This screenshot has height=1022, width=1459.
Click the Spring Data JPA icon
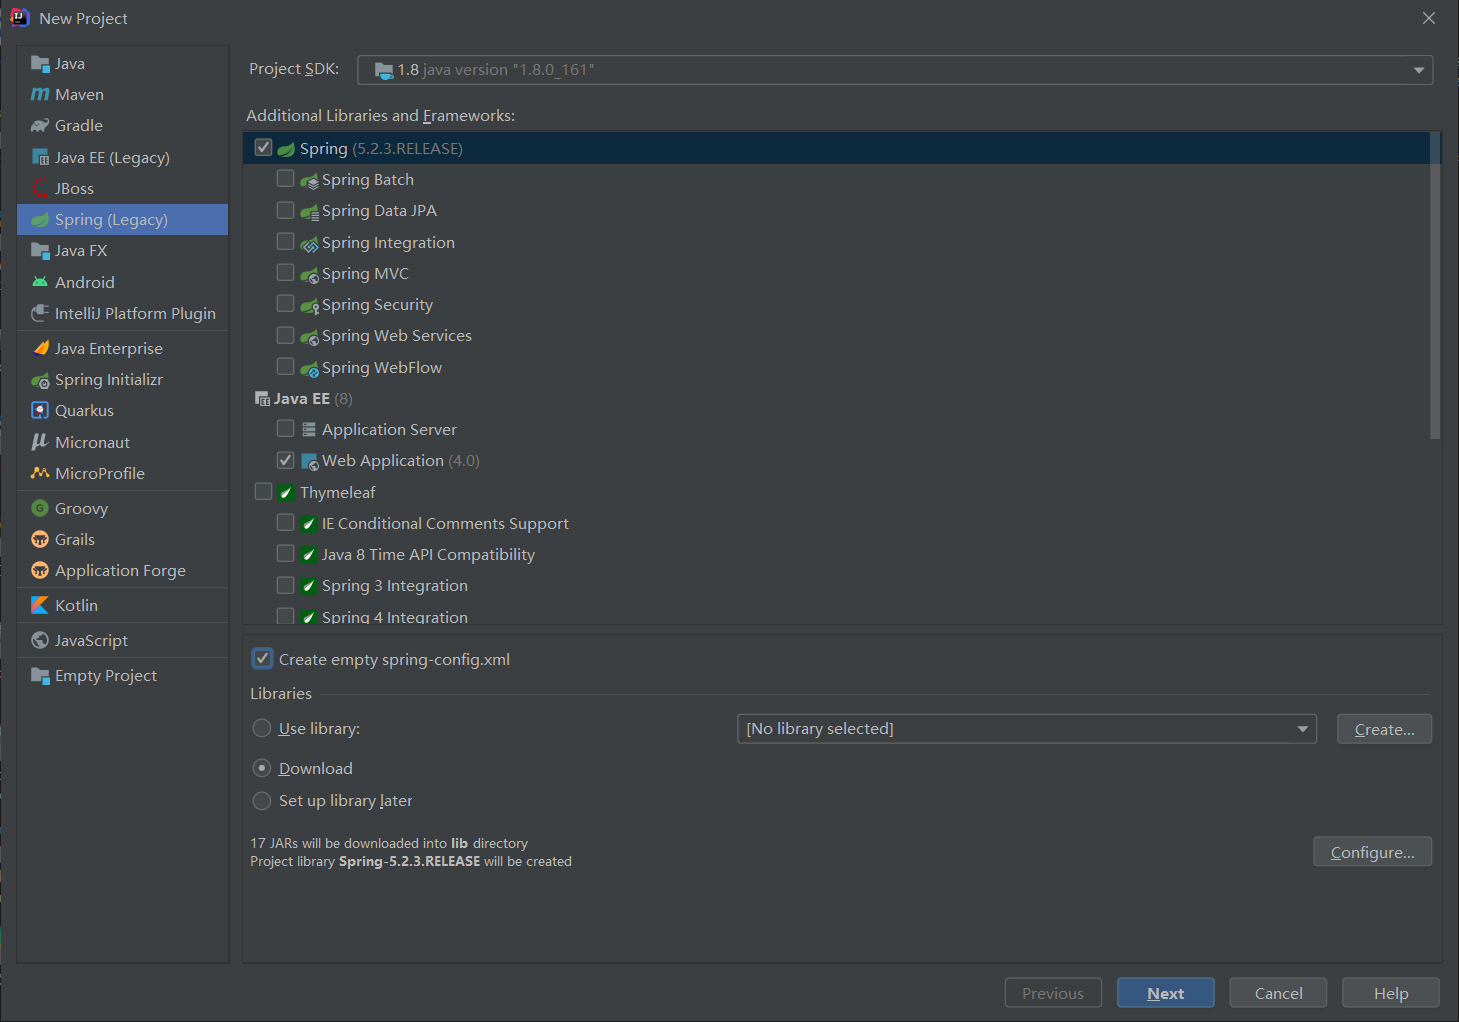[310, 212]
